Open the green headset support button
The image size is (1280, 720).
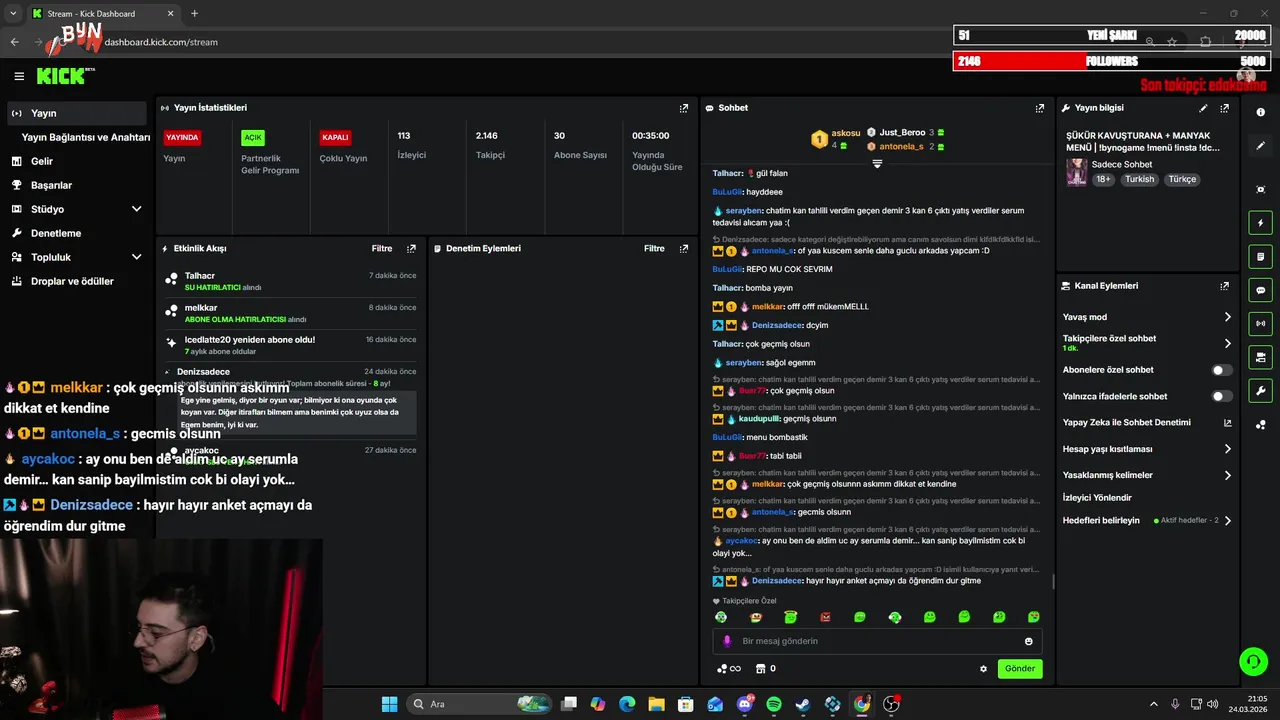click(x=1253, y=661)
